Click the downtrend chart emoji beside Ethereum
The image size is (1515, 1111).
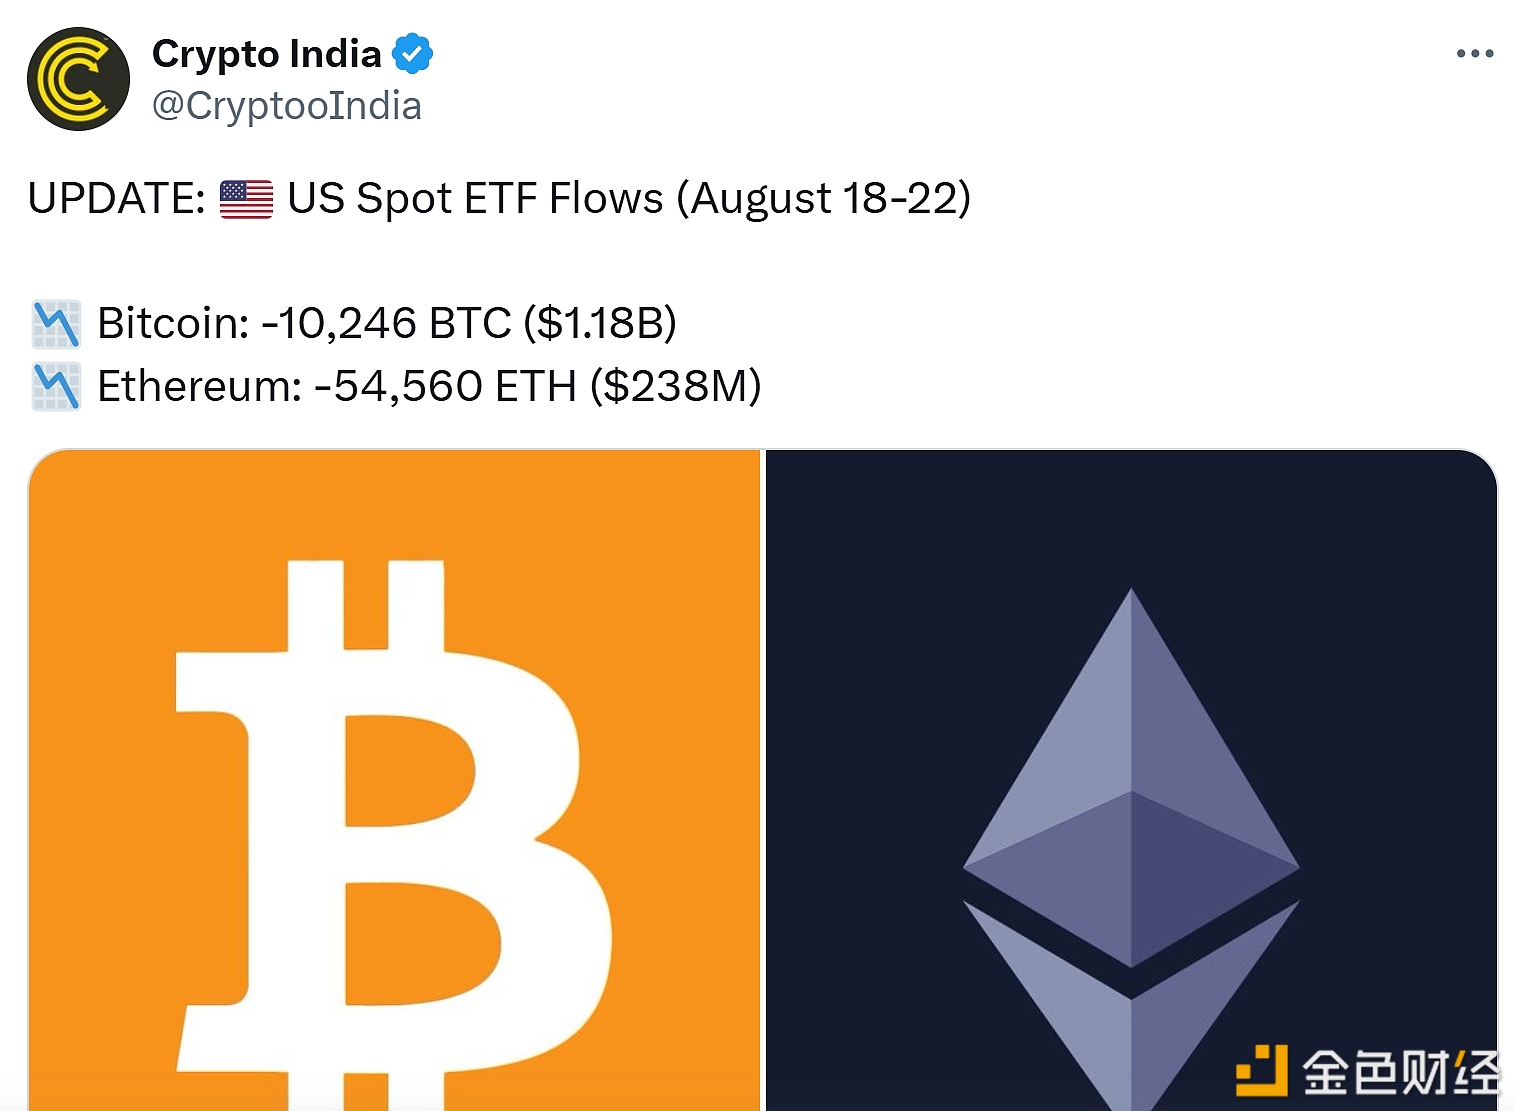56,387
